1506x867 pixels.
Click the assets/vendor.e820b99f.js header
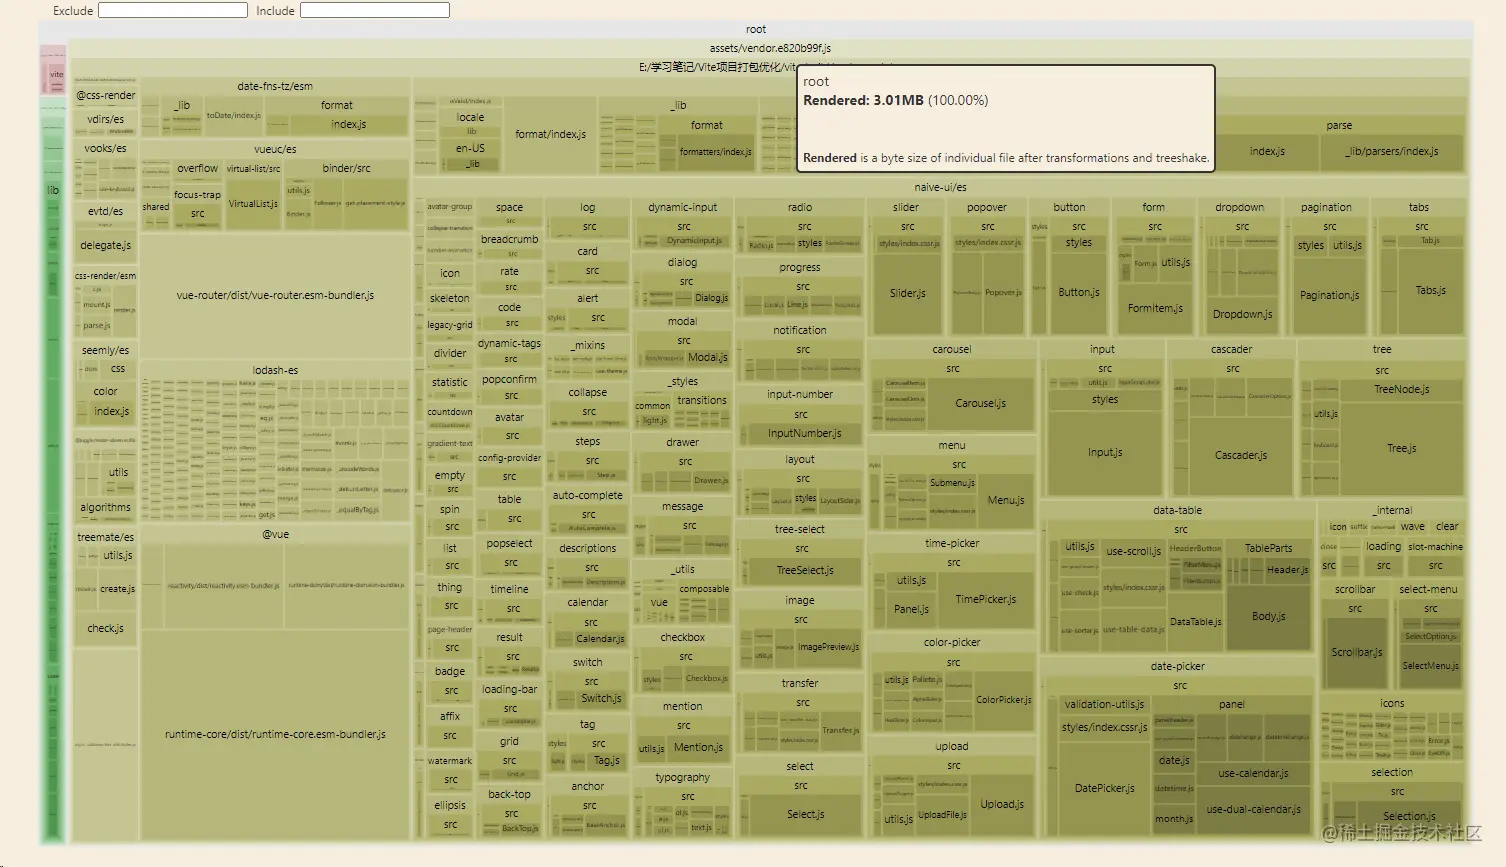[770, 48]
